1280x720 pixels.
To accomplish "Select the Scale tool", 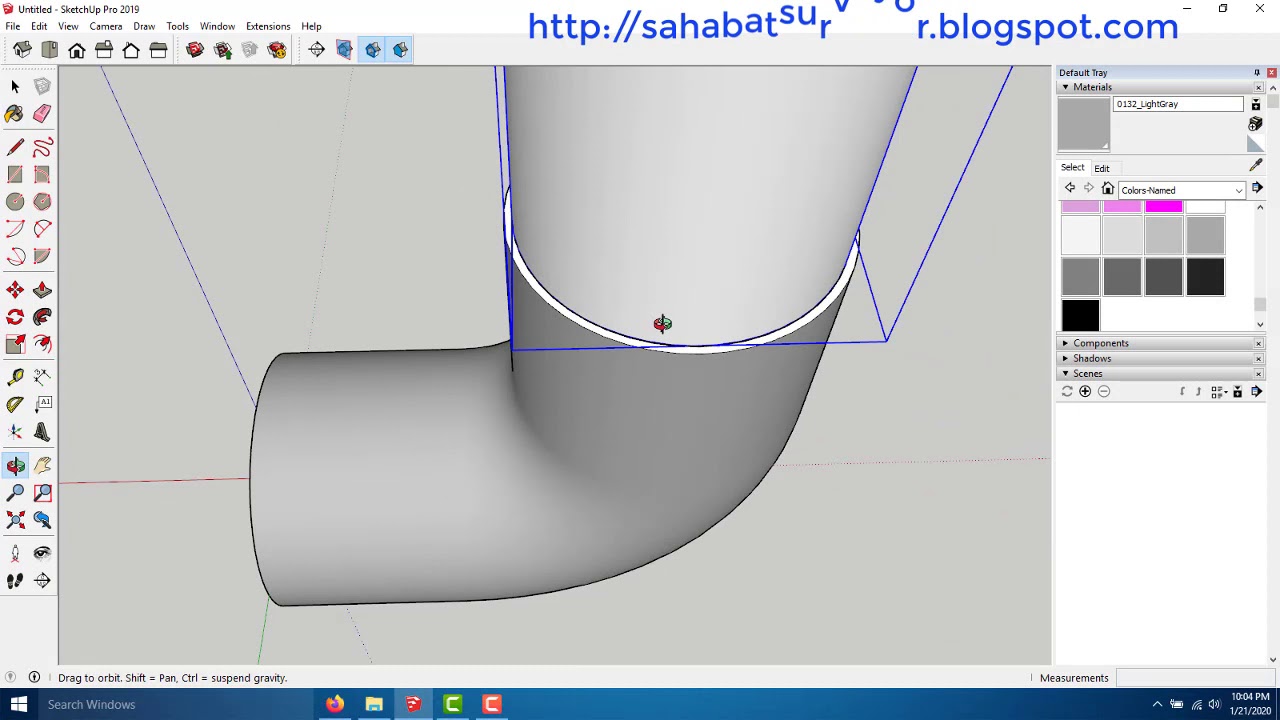I will (x=15, y=344).
